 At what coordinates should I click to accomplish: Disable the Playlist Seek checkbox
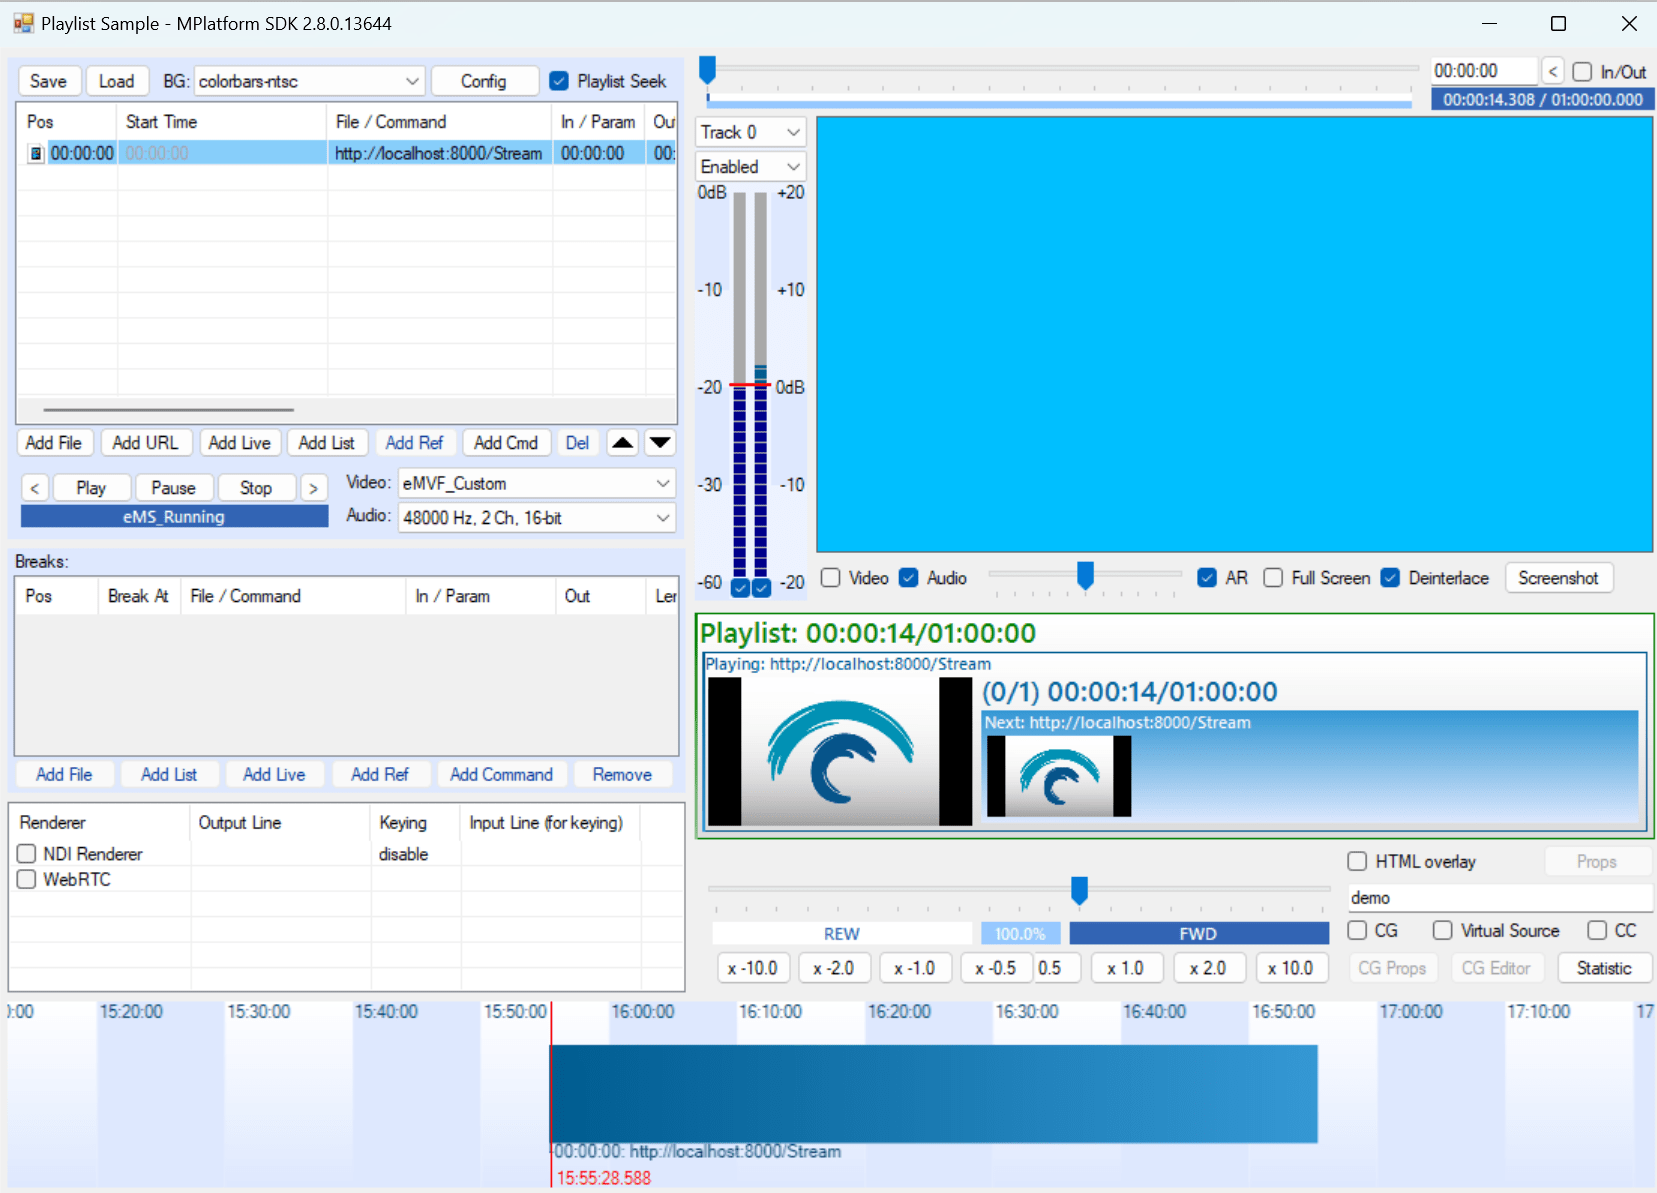(x=558, y=81)
